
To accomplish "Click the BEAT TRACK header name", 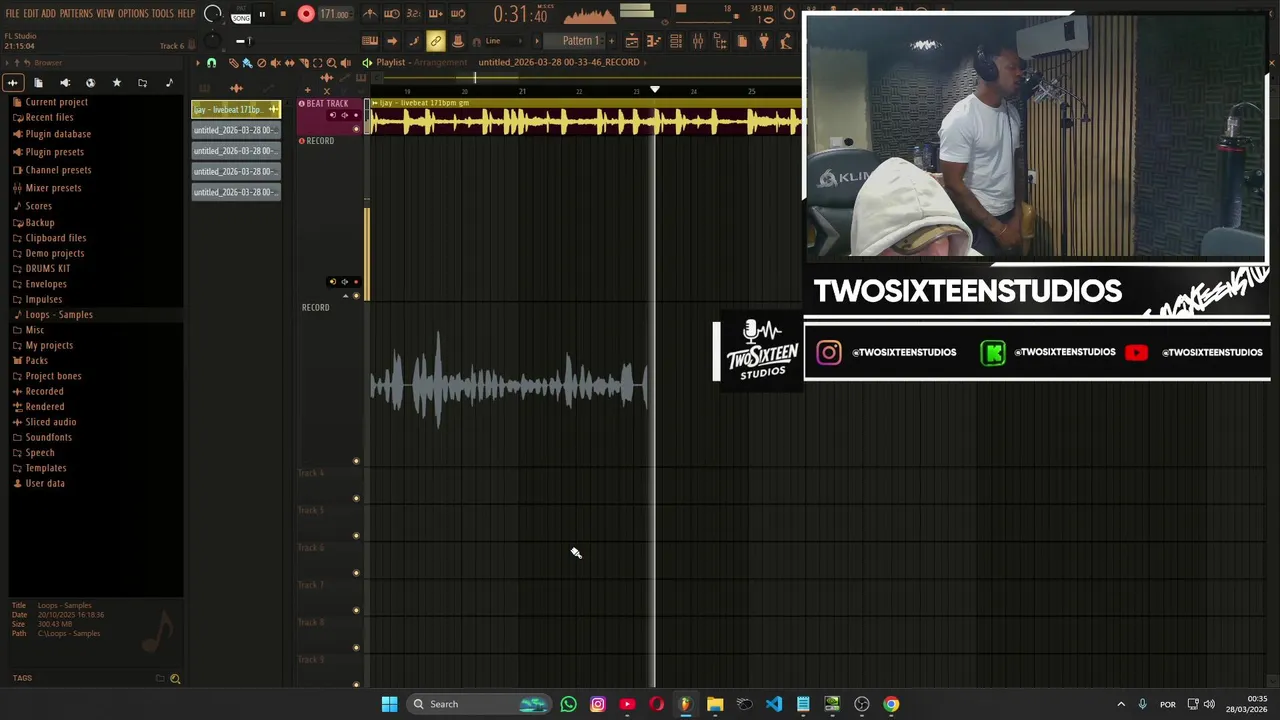I will (x=327, y=104).
